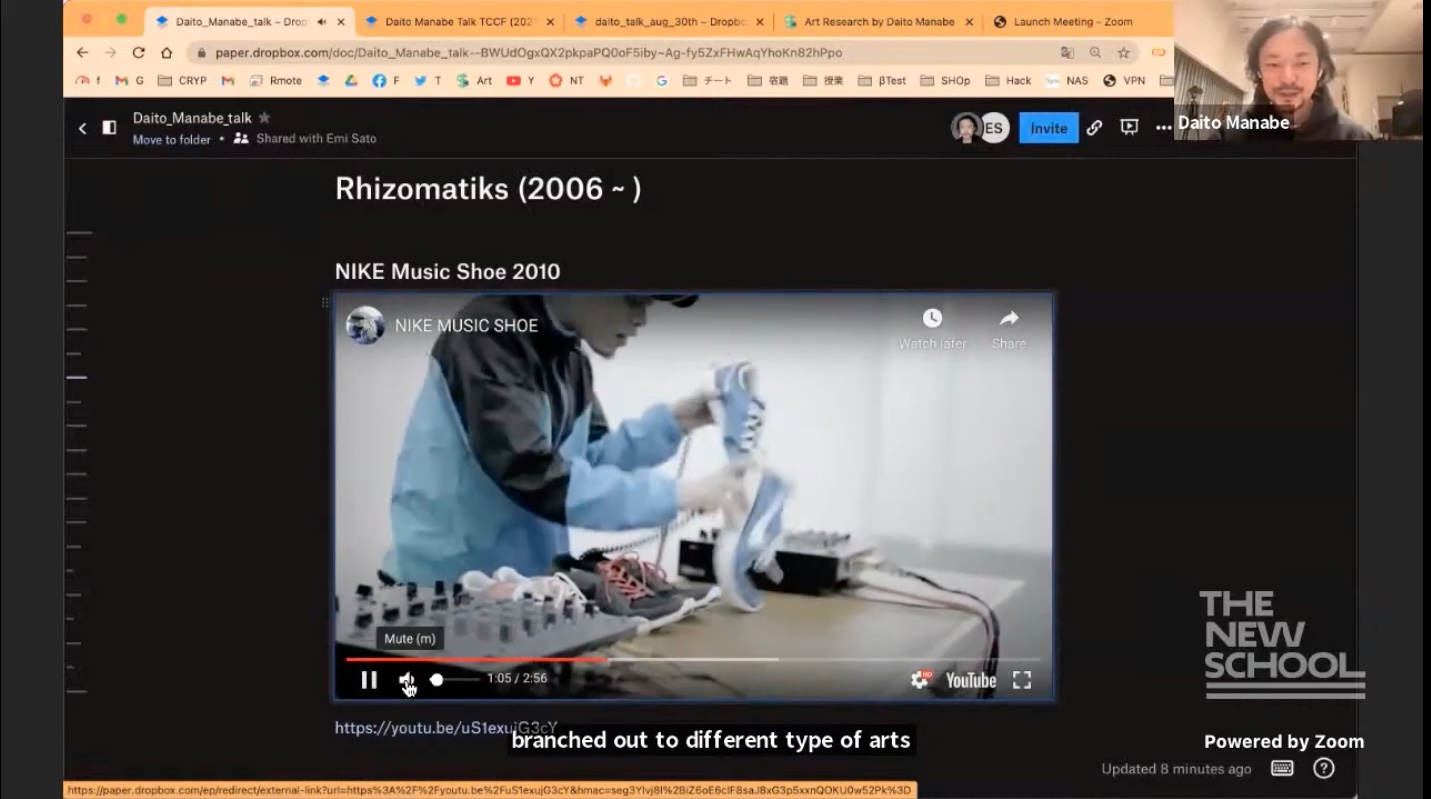Adjust the video volume slider

[x=455, y=680]
